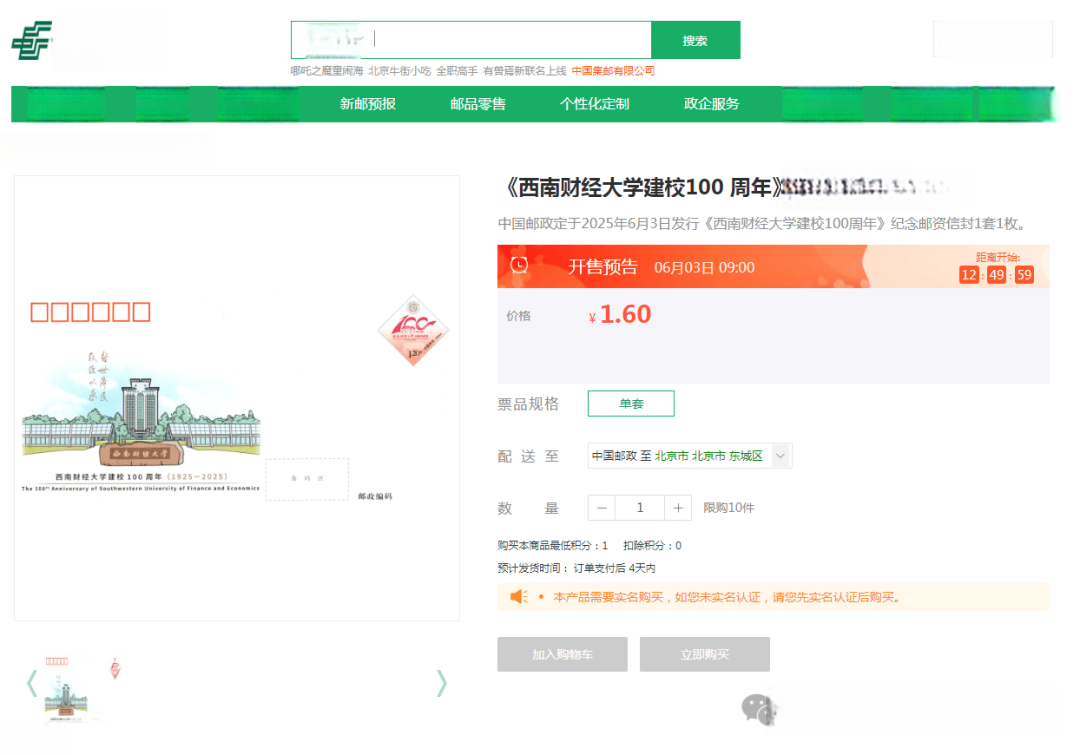Open the 个性化定制 menu item
This screenshot has width=1080, height=755.
[x=594, y=104]
